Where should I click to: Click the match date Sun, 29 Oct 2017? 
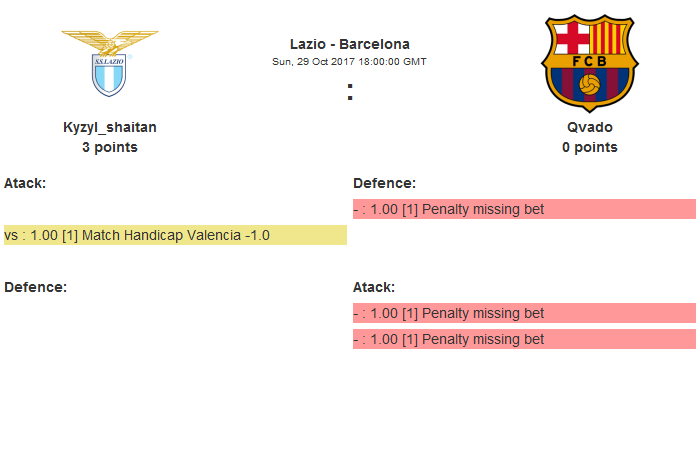tap(314, 61)
